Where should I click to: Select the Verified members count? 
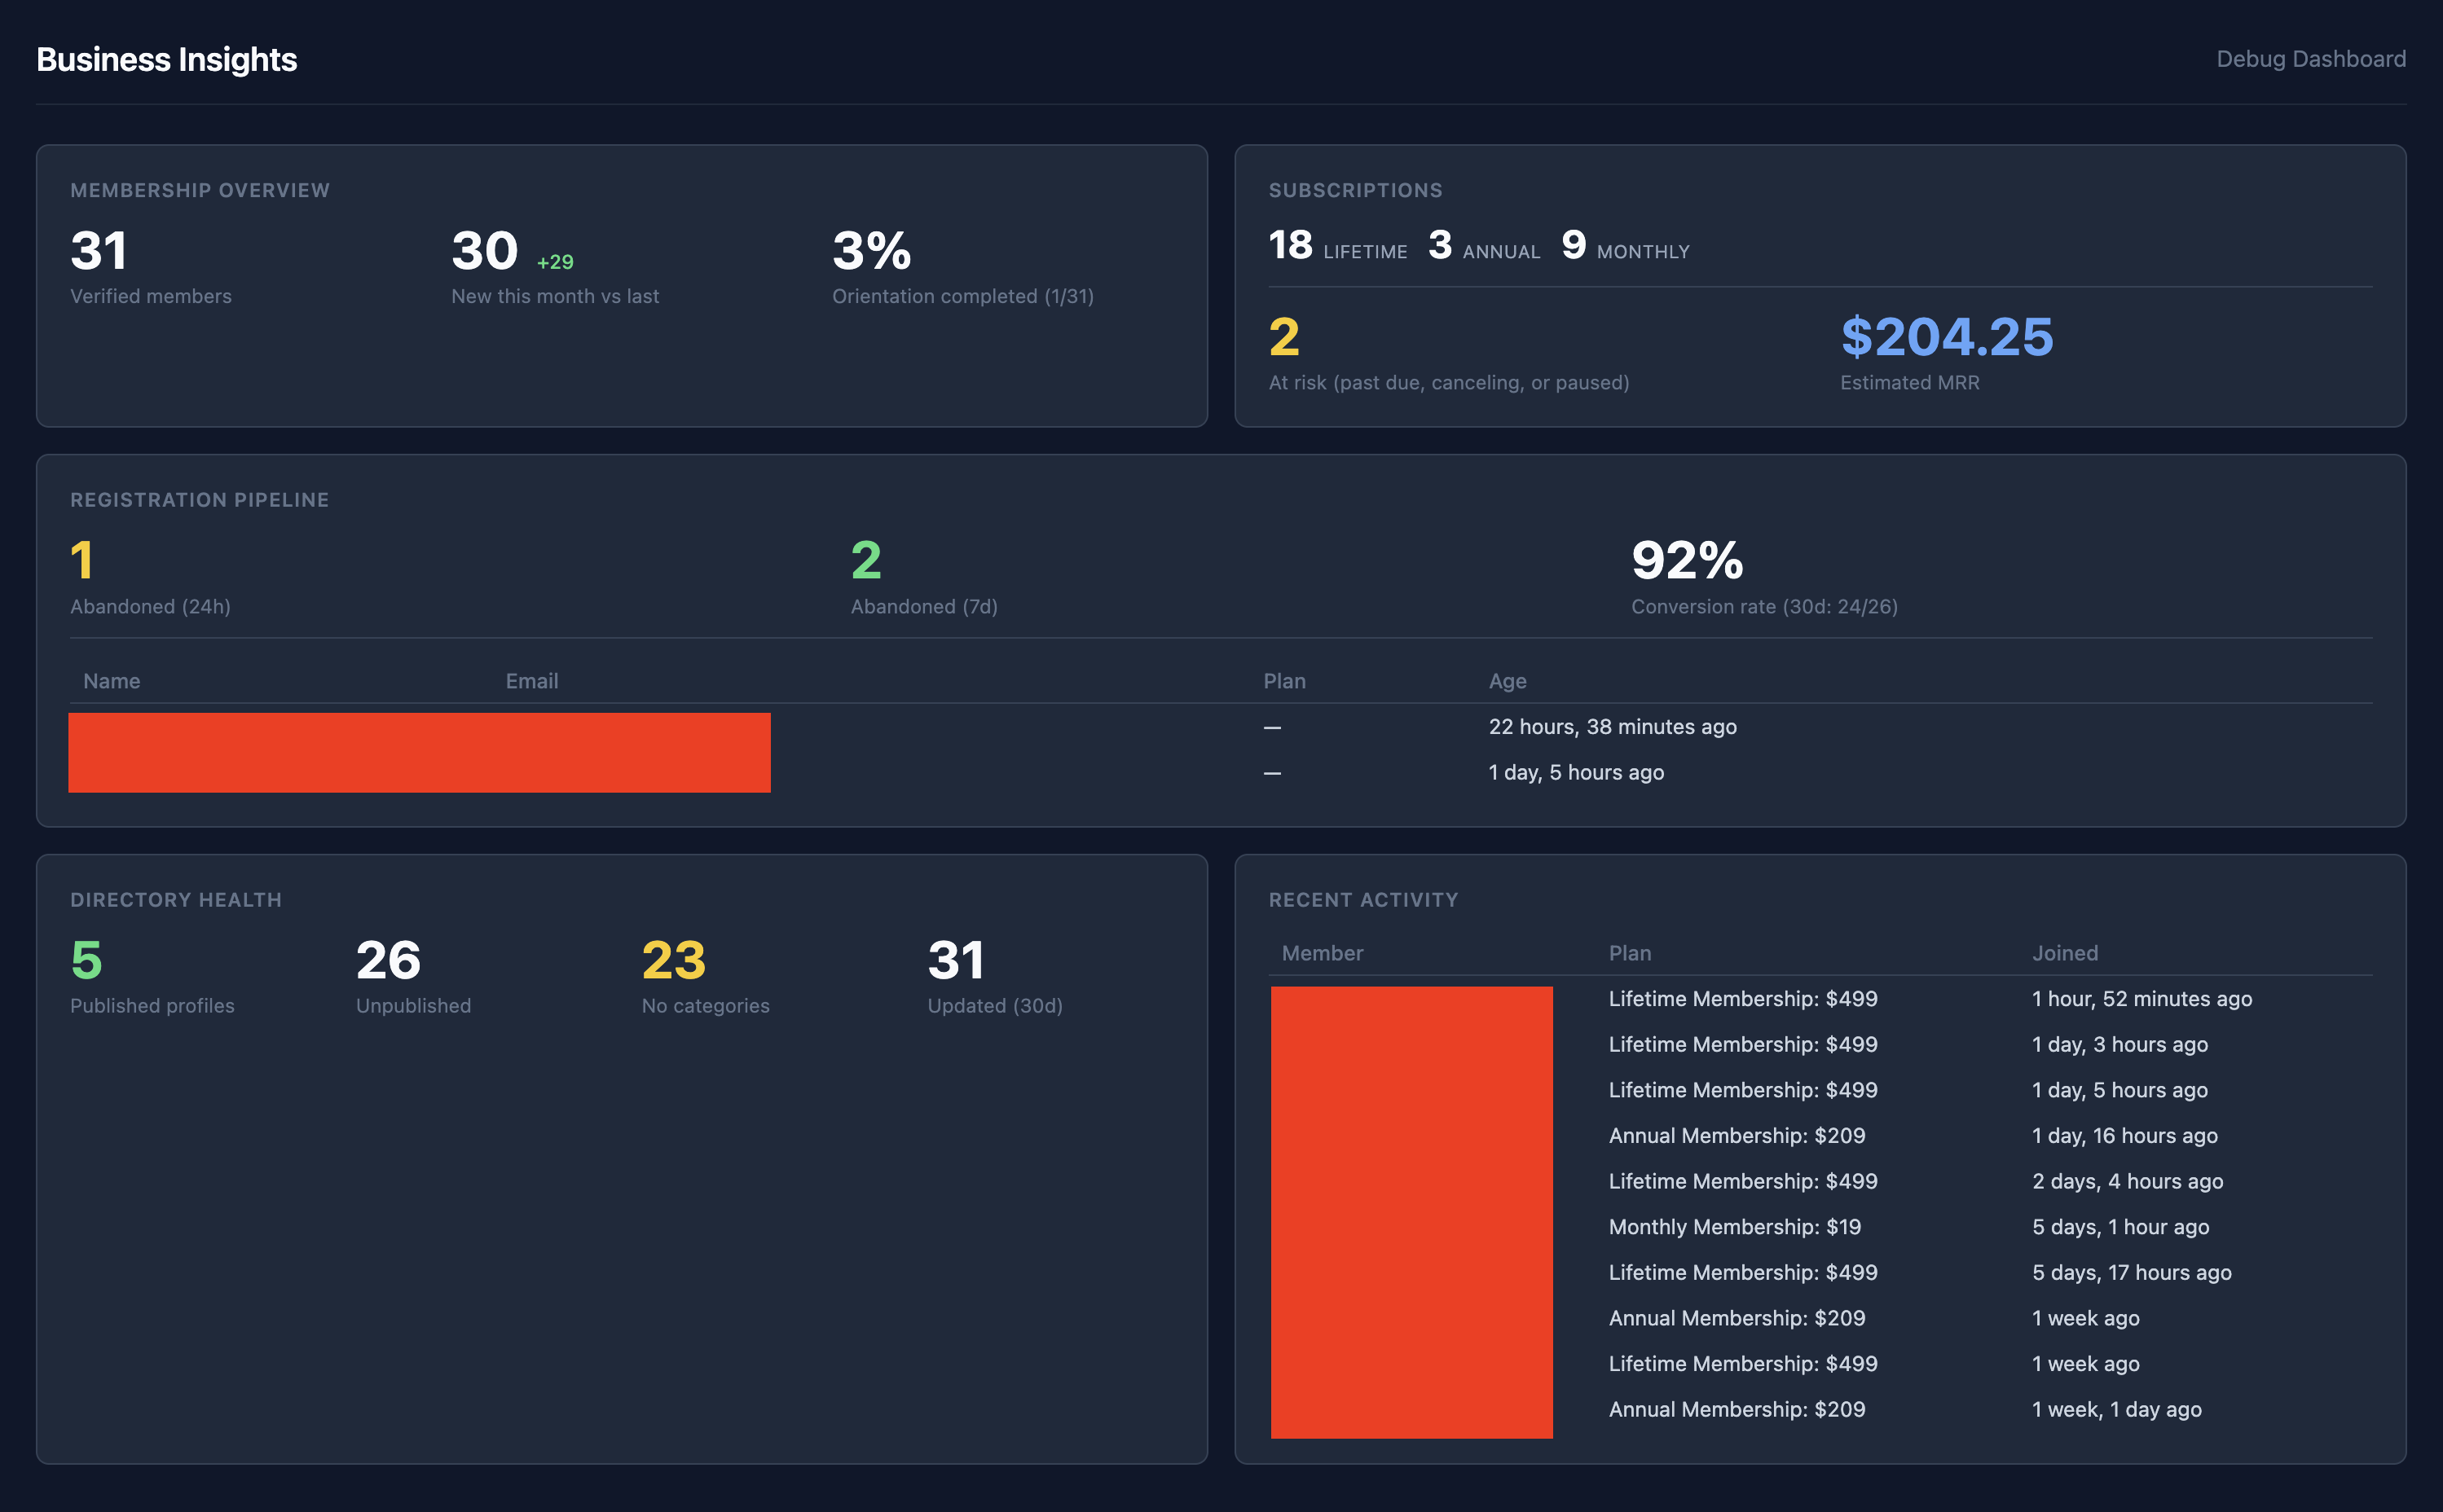tap(97, 251)
